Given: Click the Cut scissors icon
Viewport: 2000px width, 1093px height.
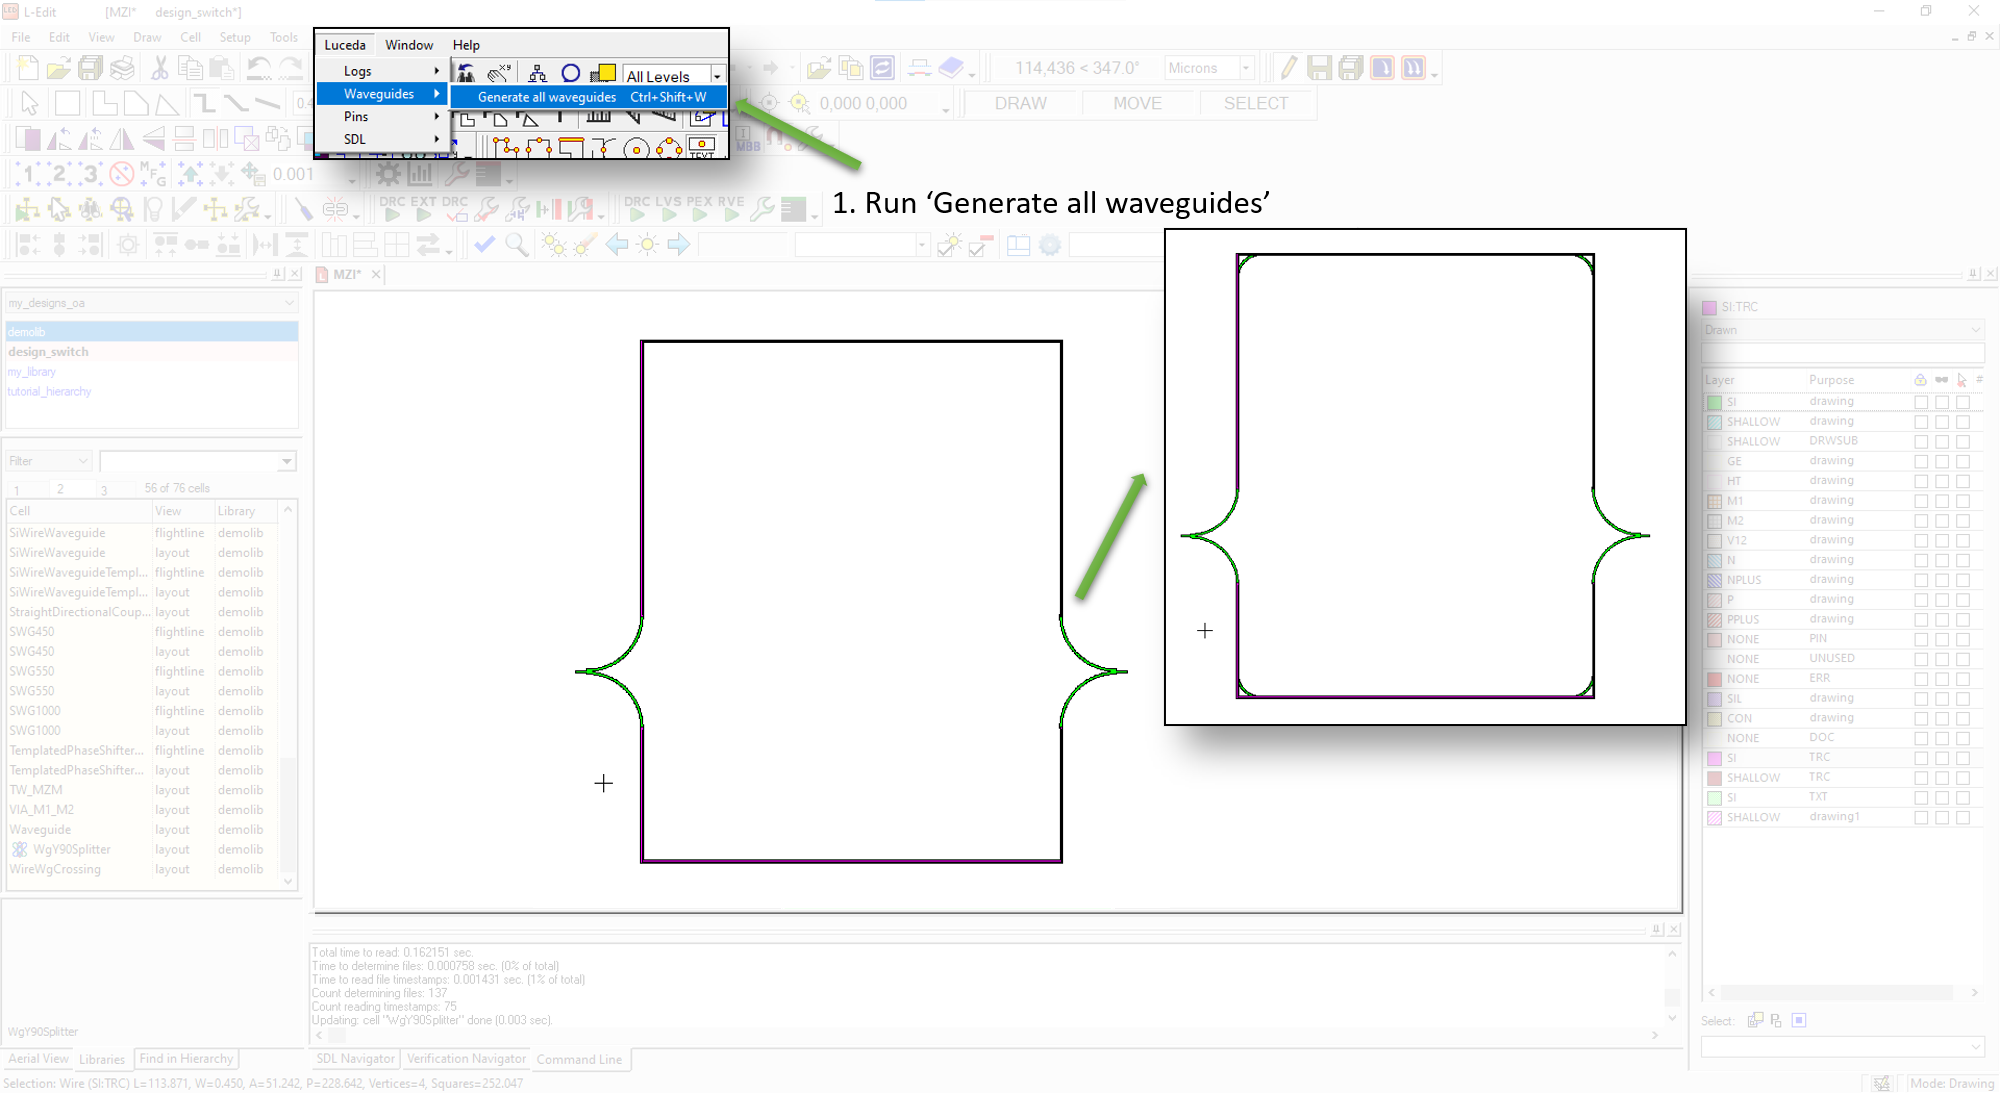Looking at the screenshot, I should (158, 68).
